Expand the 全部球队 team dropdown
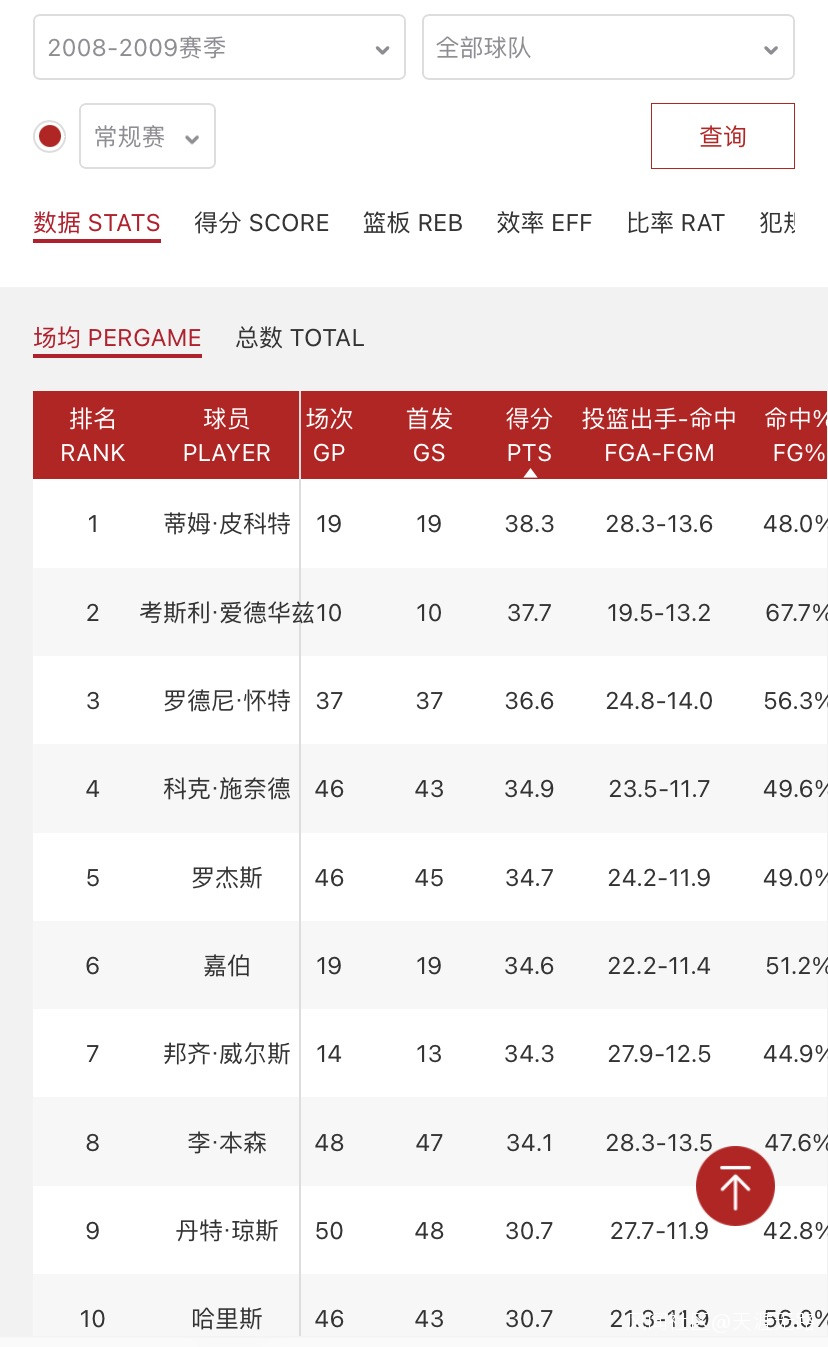Screen dimensions: 828x1347 tap(608, 47)
